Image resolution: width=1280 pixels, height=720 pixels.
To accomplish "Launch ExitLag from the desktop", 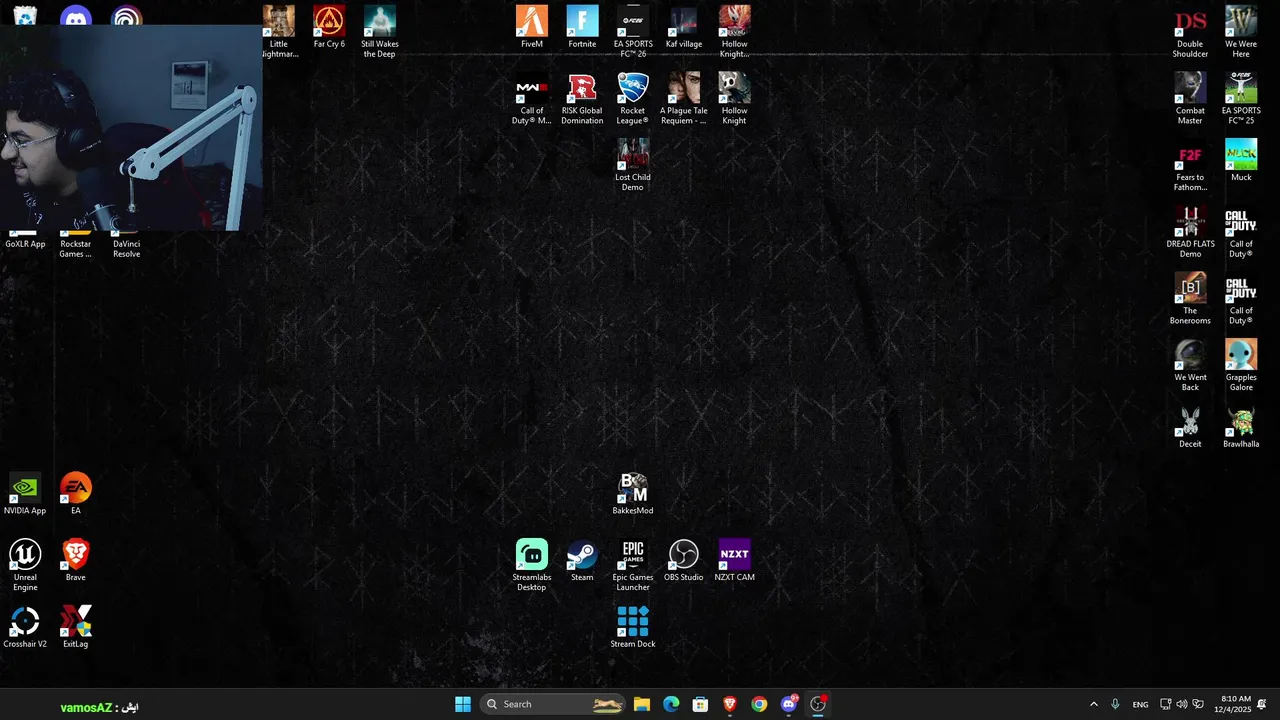I will pos(76,627).
